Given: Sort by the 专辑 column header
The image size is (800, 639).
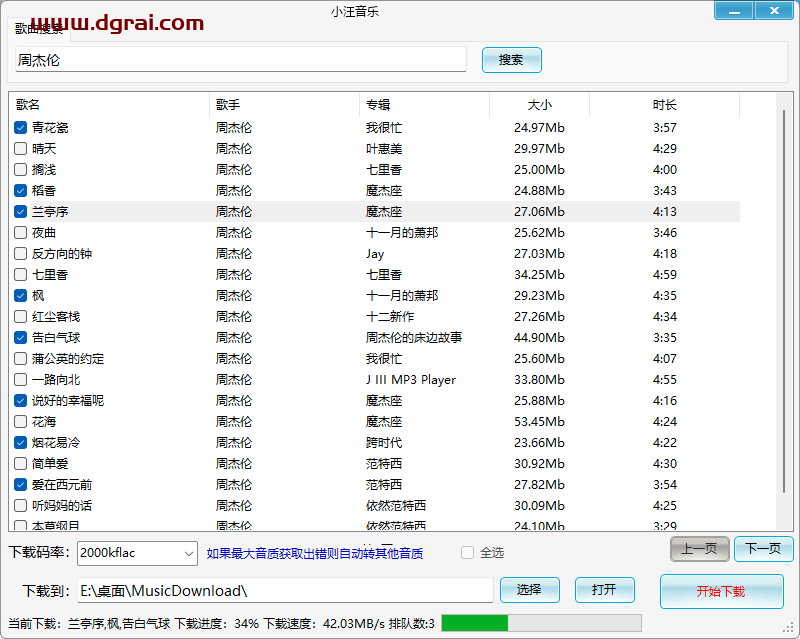Looking at the screenshot, I should tap(424, 105).
